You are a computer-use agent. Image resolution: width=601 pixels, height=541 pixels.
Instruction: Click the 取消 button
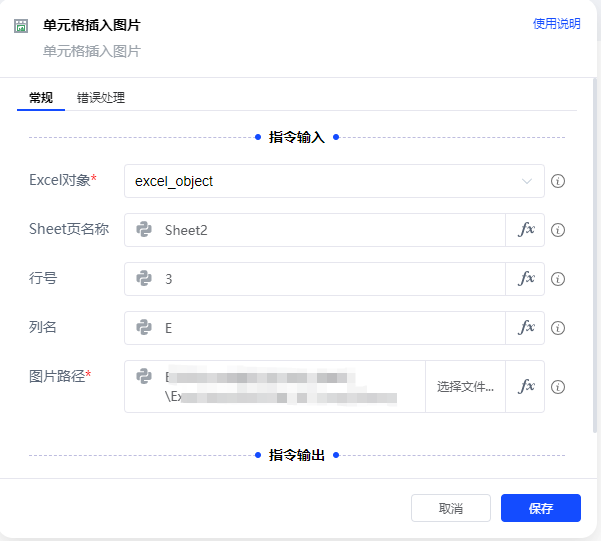pos(451,508)
